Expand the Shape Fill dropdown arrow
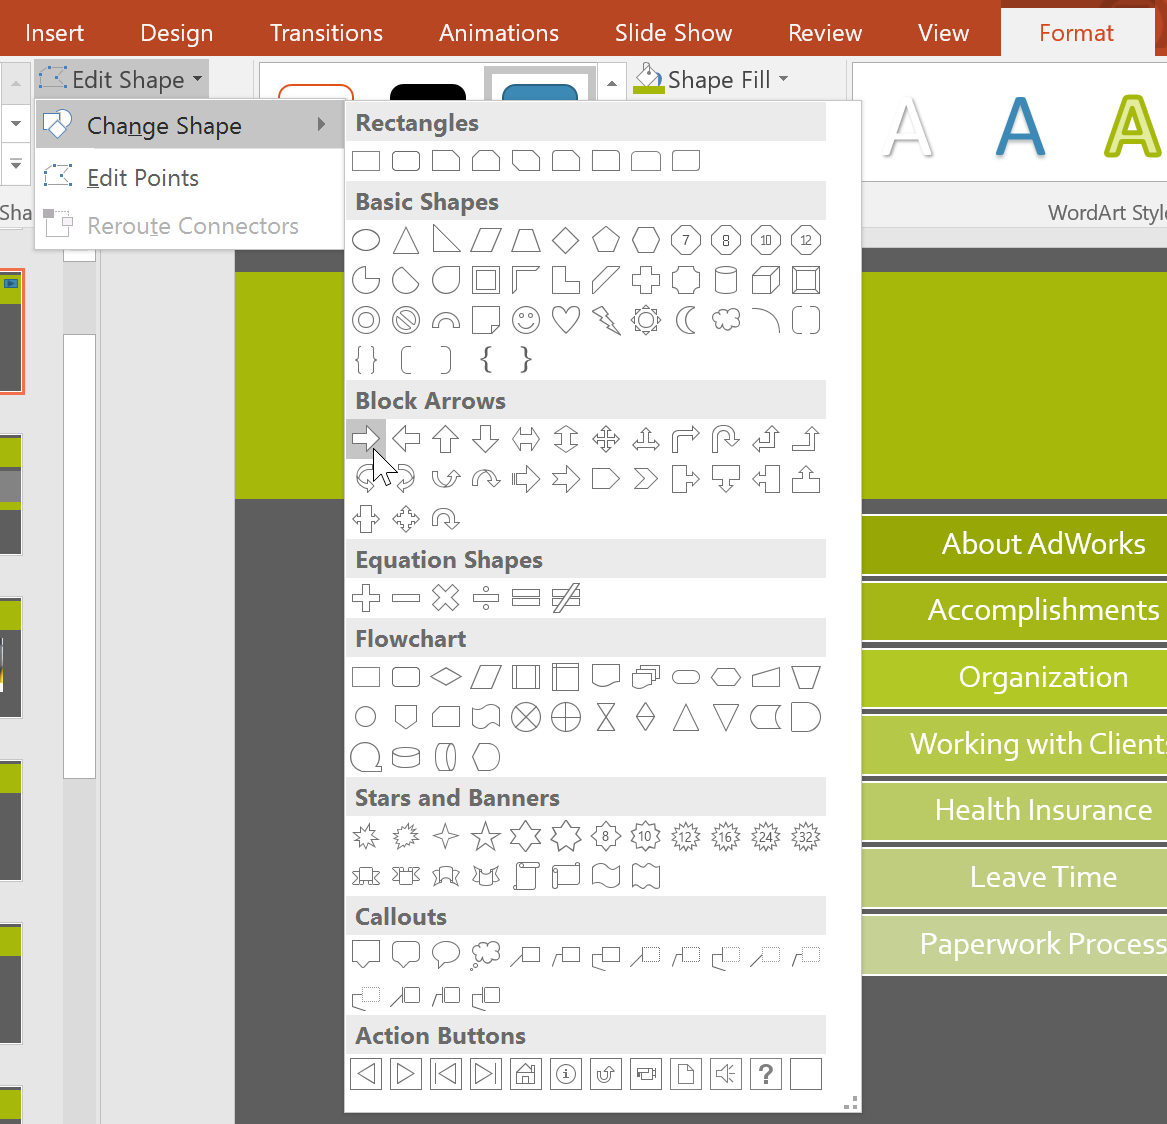 click(x=784, y=79)
